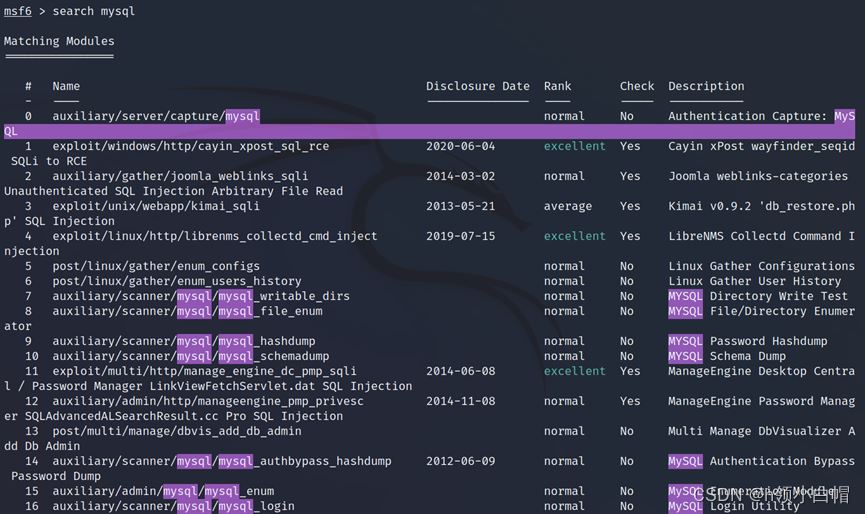The height and width of the screenshot is (514, 865).
Task: Click the 'Rank' column header
Action: (x=558, y=86)
